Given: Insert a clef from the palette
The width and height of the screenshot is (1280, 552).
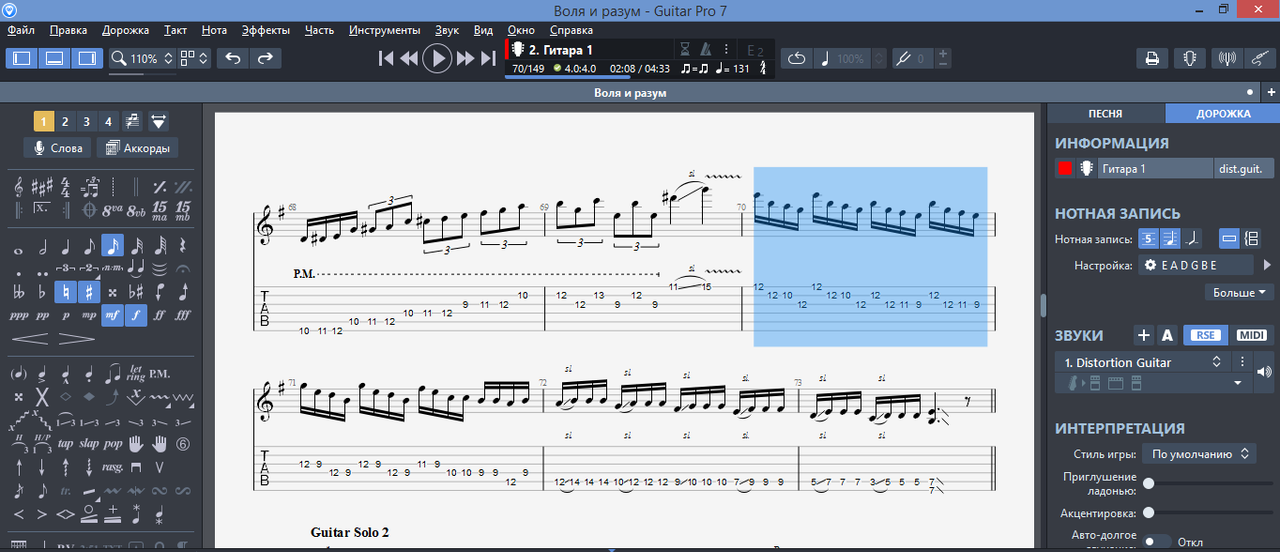Looking at the screenshot, I should [x=18, y=186].
